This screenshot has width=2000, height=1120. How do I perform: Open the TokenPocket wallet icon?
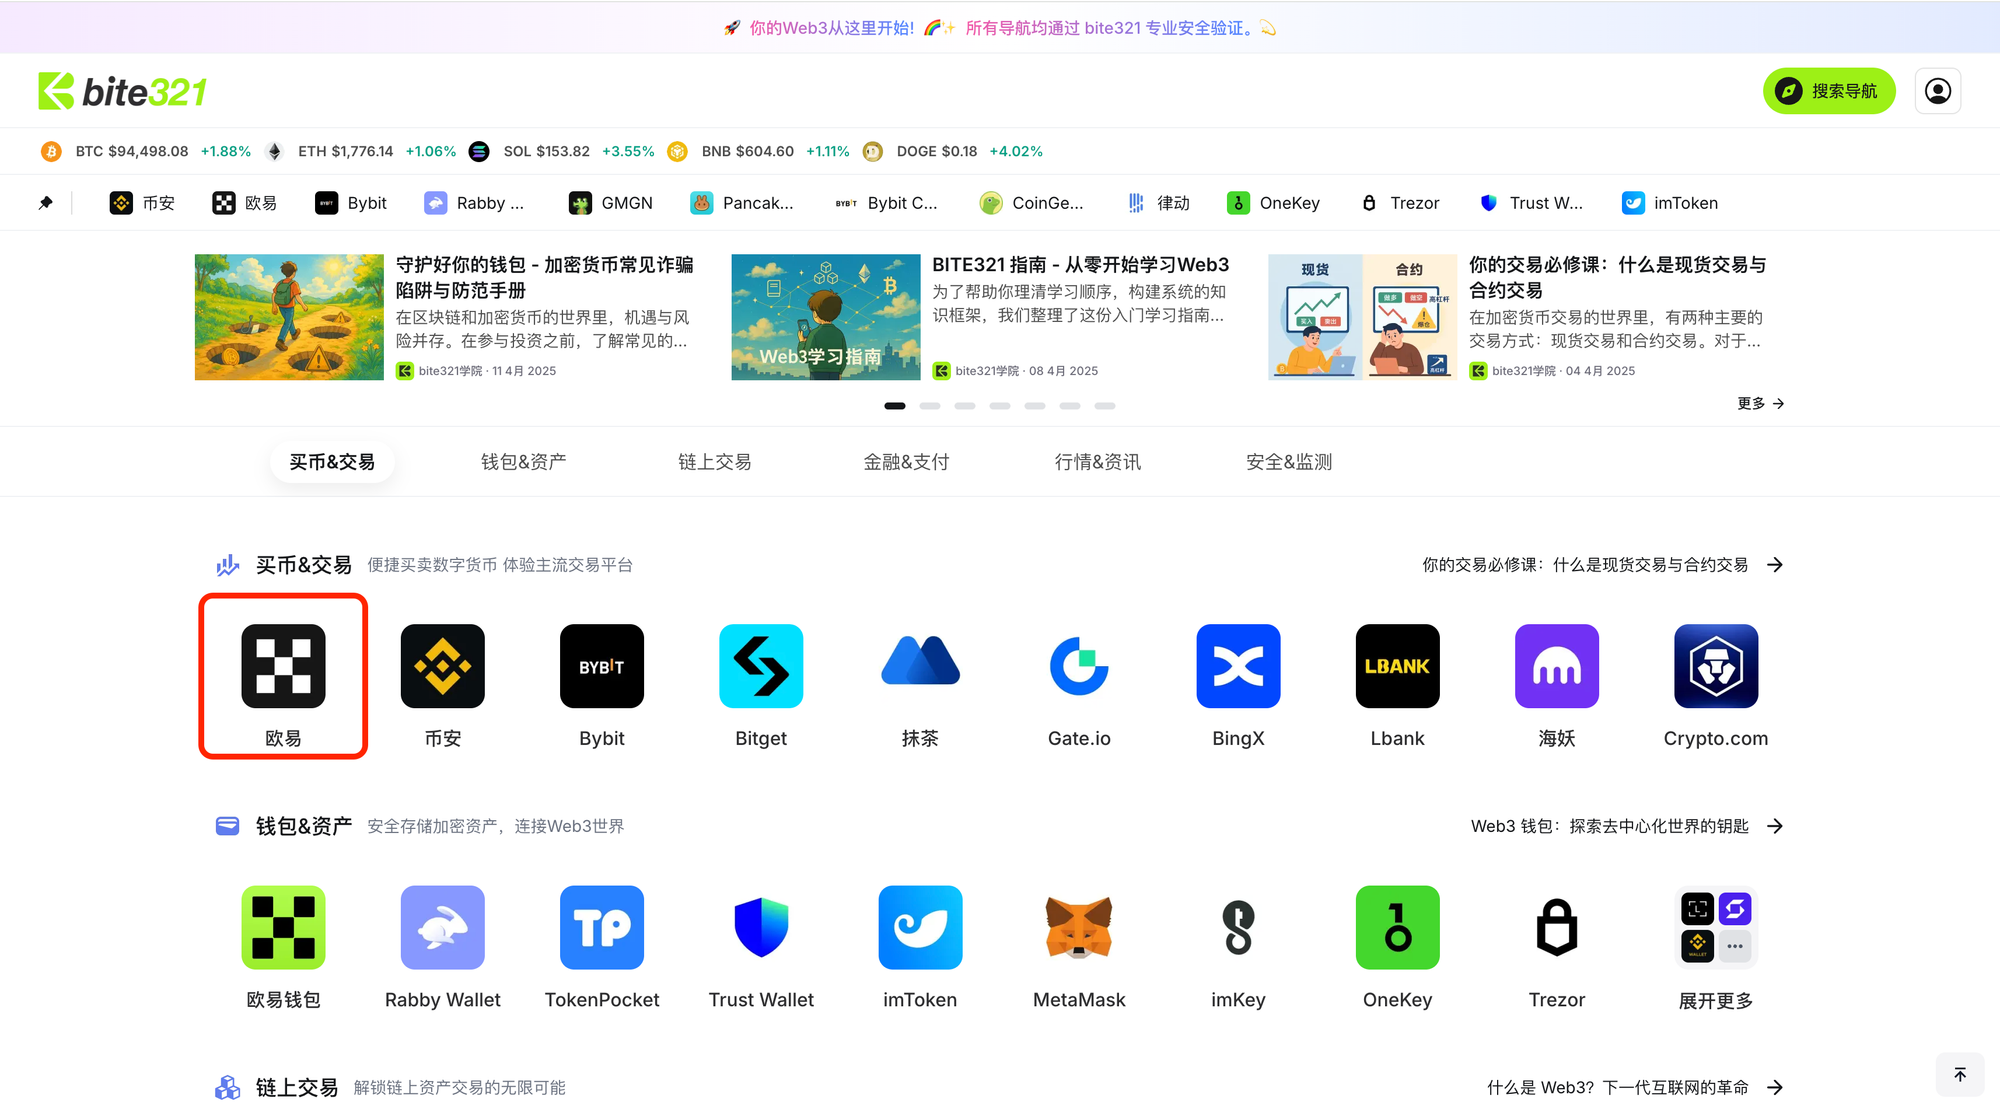coord(601,927)
